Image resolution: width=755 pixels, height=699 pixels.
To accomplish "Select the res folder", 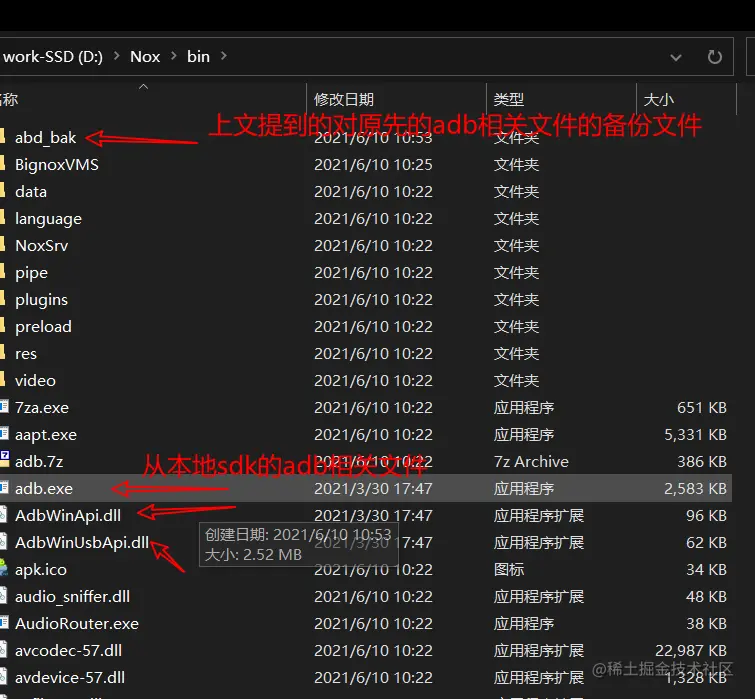I will tap(26, 354).
